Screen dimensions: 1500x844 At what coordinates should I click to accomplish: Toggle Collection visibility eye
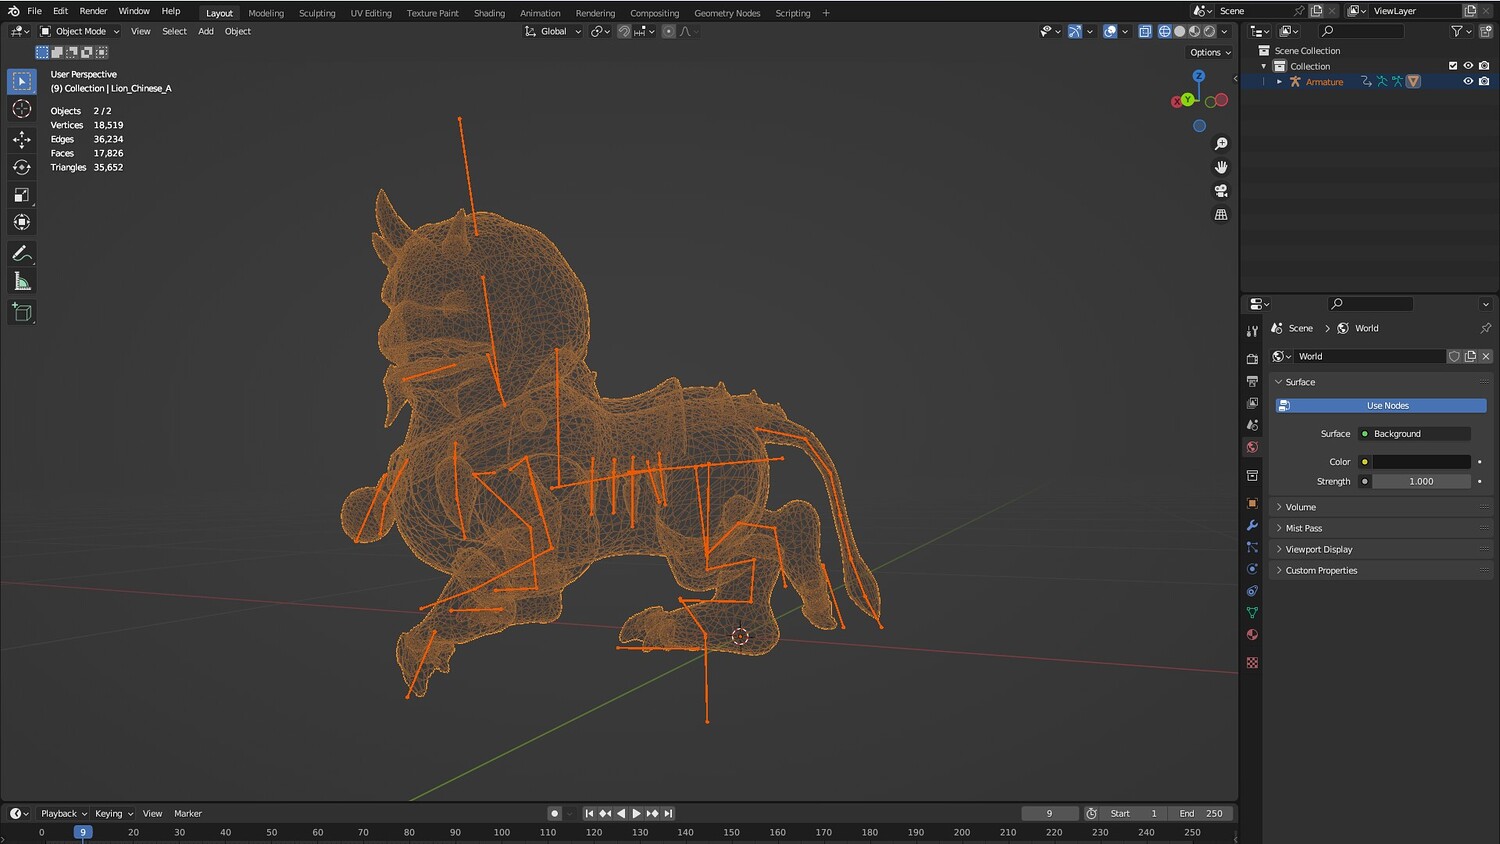coord(1468,66)
